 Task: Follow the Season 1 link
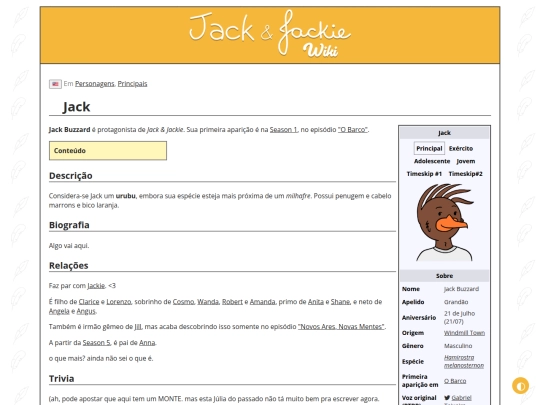283,130
